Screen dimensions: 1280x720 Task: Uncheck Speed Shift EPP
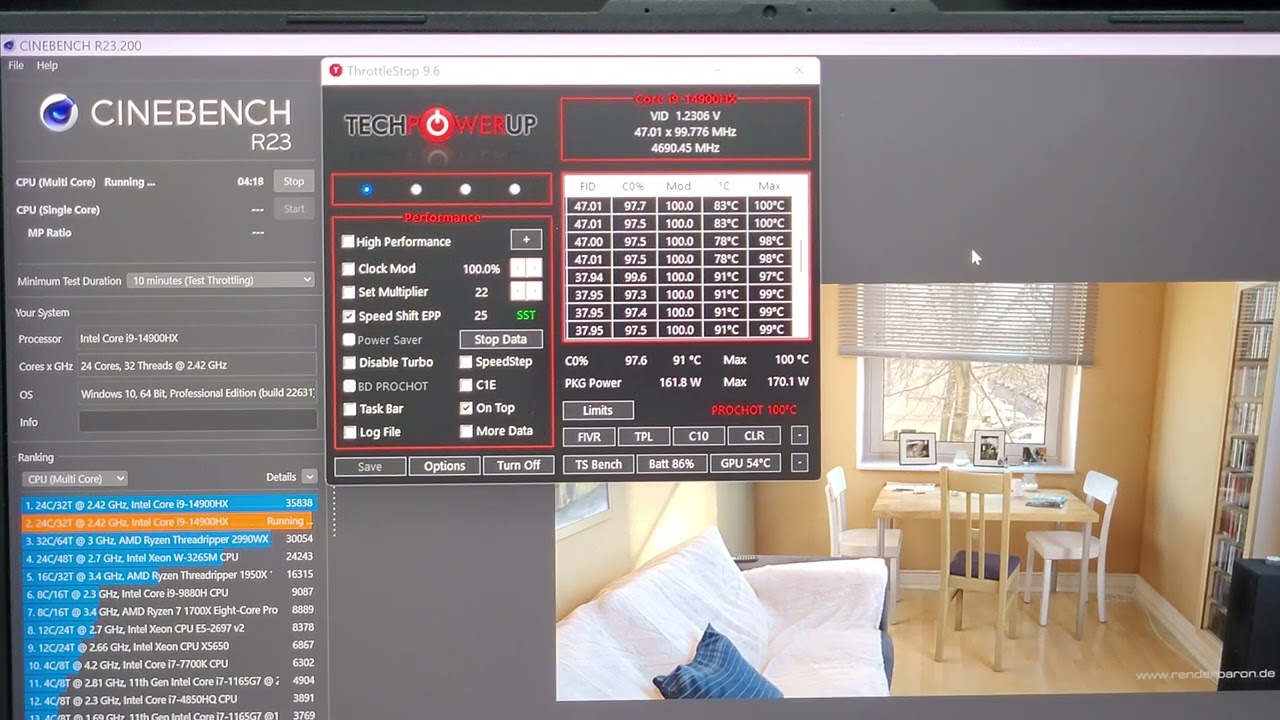(x=348, y=316)
